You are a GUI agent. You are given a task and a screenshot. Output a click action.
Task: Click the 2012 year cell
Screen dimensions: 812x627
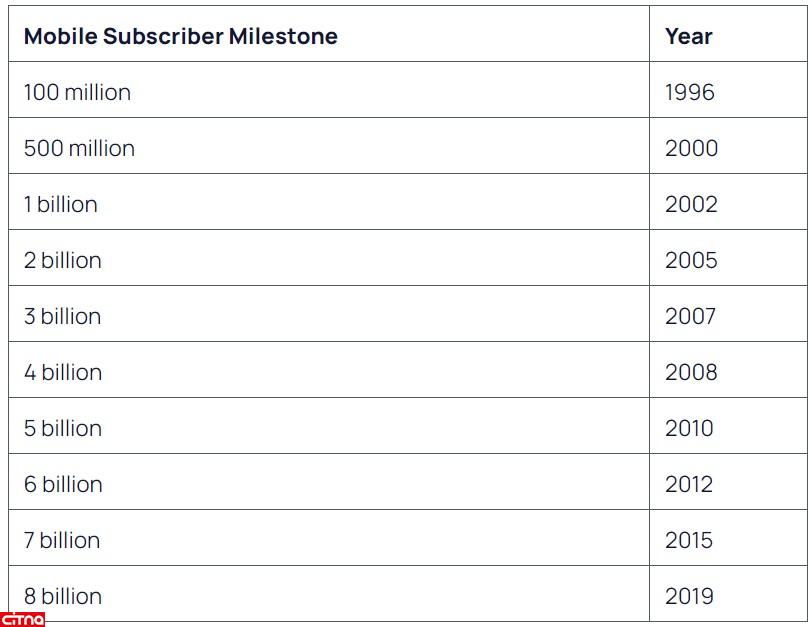point(689,485)
